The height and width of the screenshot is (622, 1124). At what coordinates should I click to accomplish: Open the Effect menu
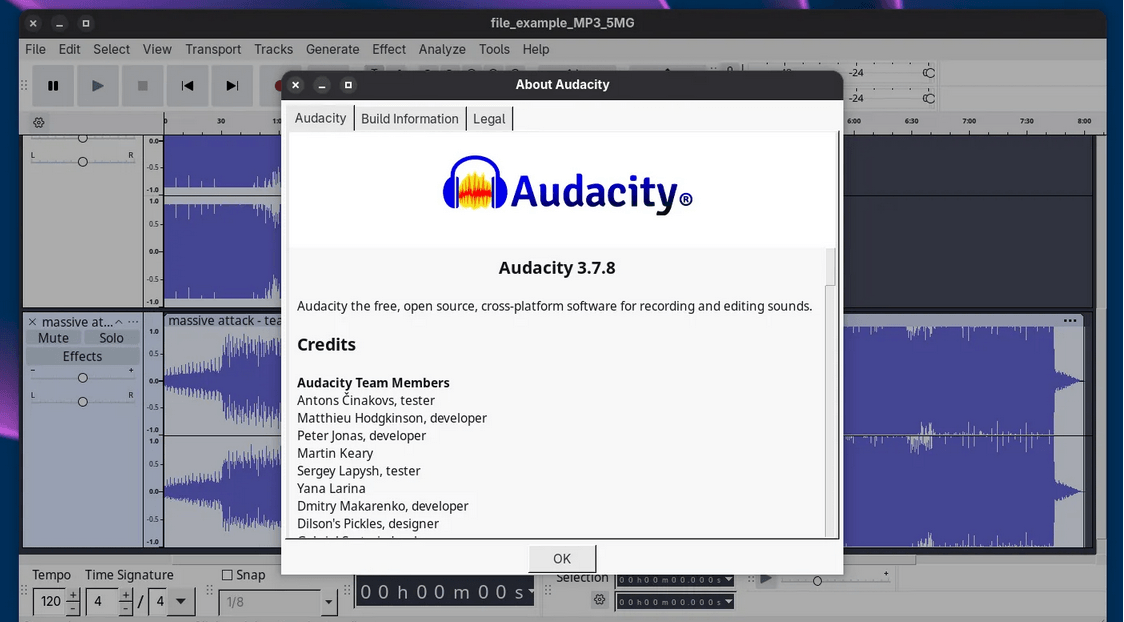click(x=389, y=49)
